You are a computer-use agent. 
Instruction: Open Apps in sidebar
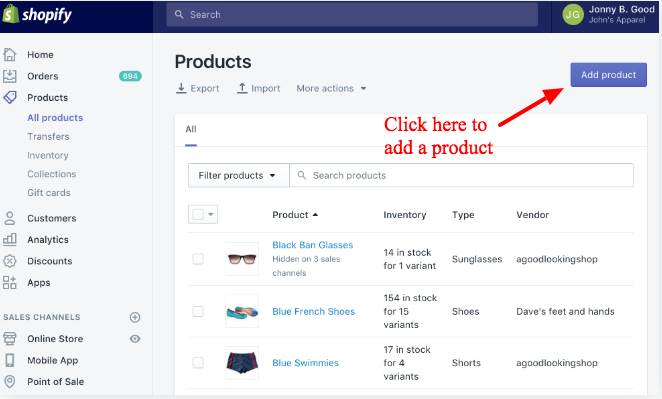pos(38,282)
